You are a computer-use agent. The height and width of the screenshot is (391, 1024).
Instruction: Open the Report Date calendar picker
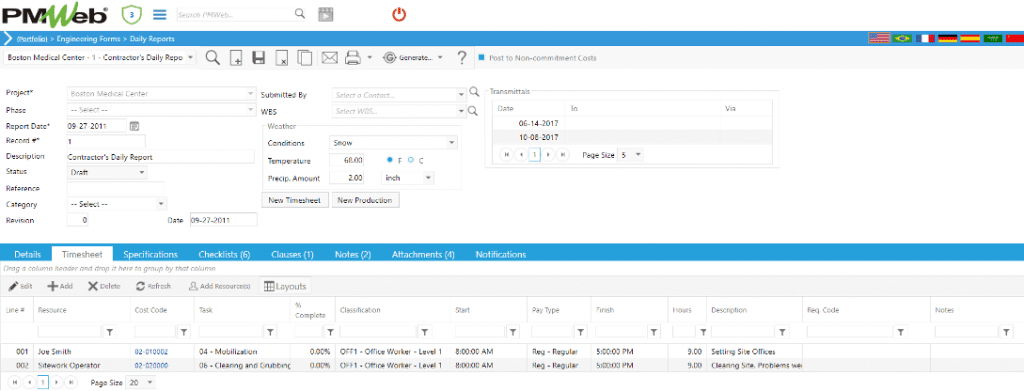135,125
